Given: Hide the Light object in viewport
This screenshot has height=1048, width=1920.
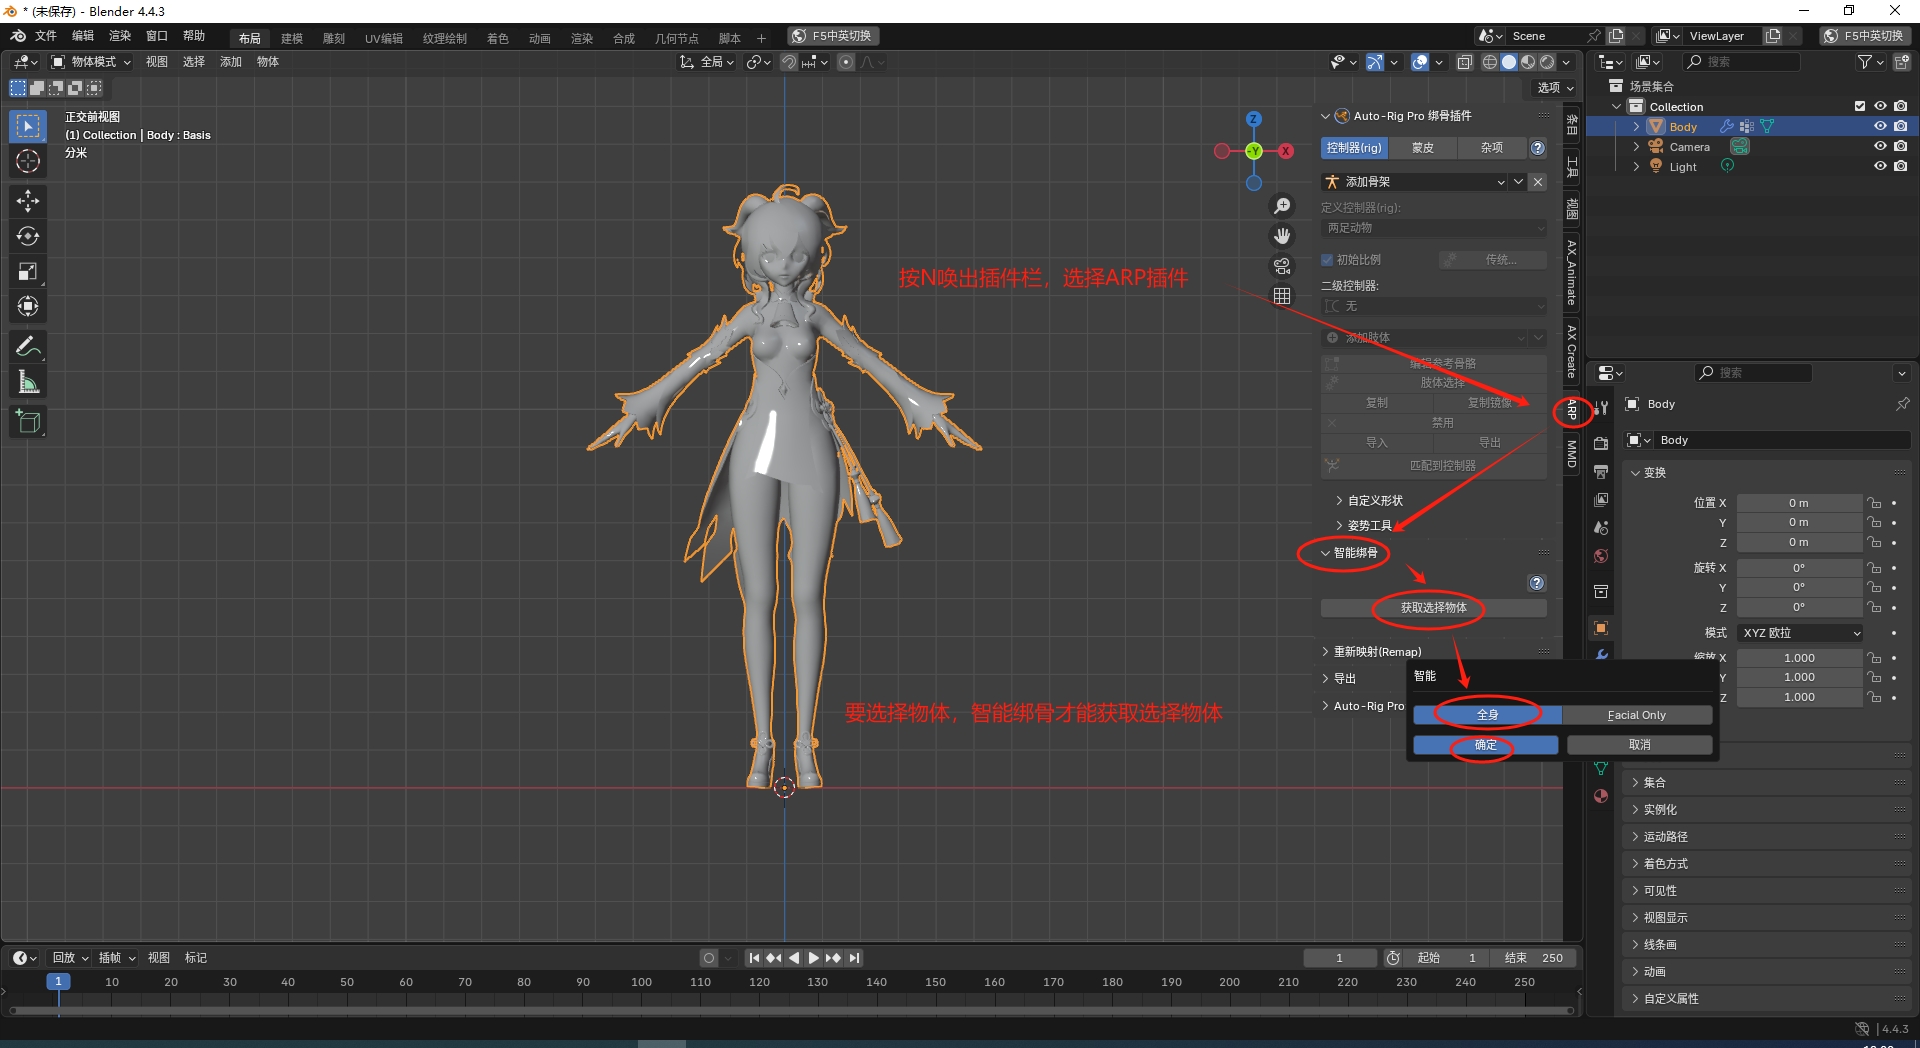Looking at the screenshot, I should 1880,167.
